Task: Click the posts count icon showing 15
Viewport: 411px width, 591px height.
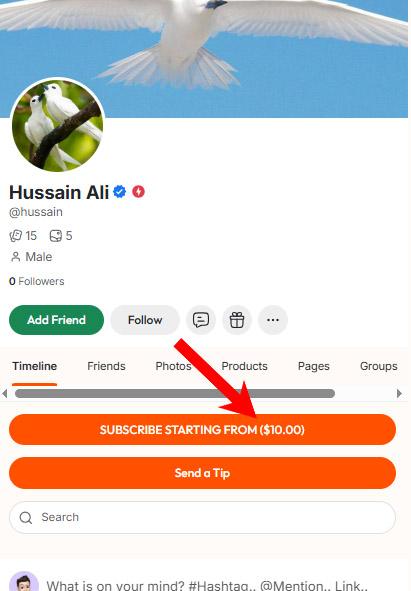Action: [15, 236]
